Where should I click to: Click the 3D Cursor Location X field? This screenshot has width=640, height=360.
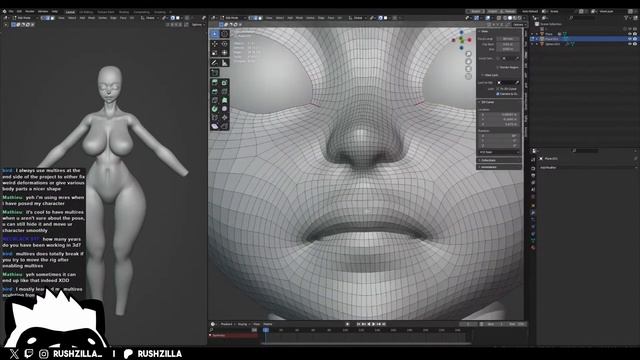[499, 115]
